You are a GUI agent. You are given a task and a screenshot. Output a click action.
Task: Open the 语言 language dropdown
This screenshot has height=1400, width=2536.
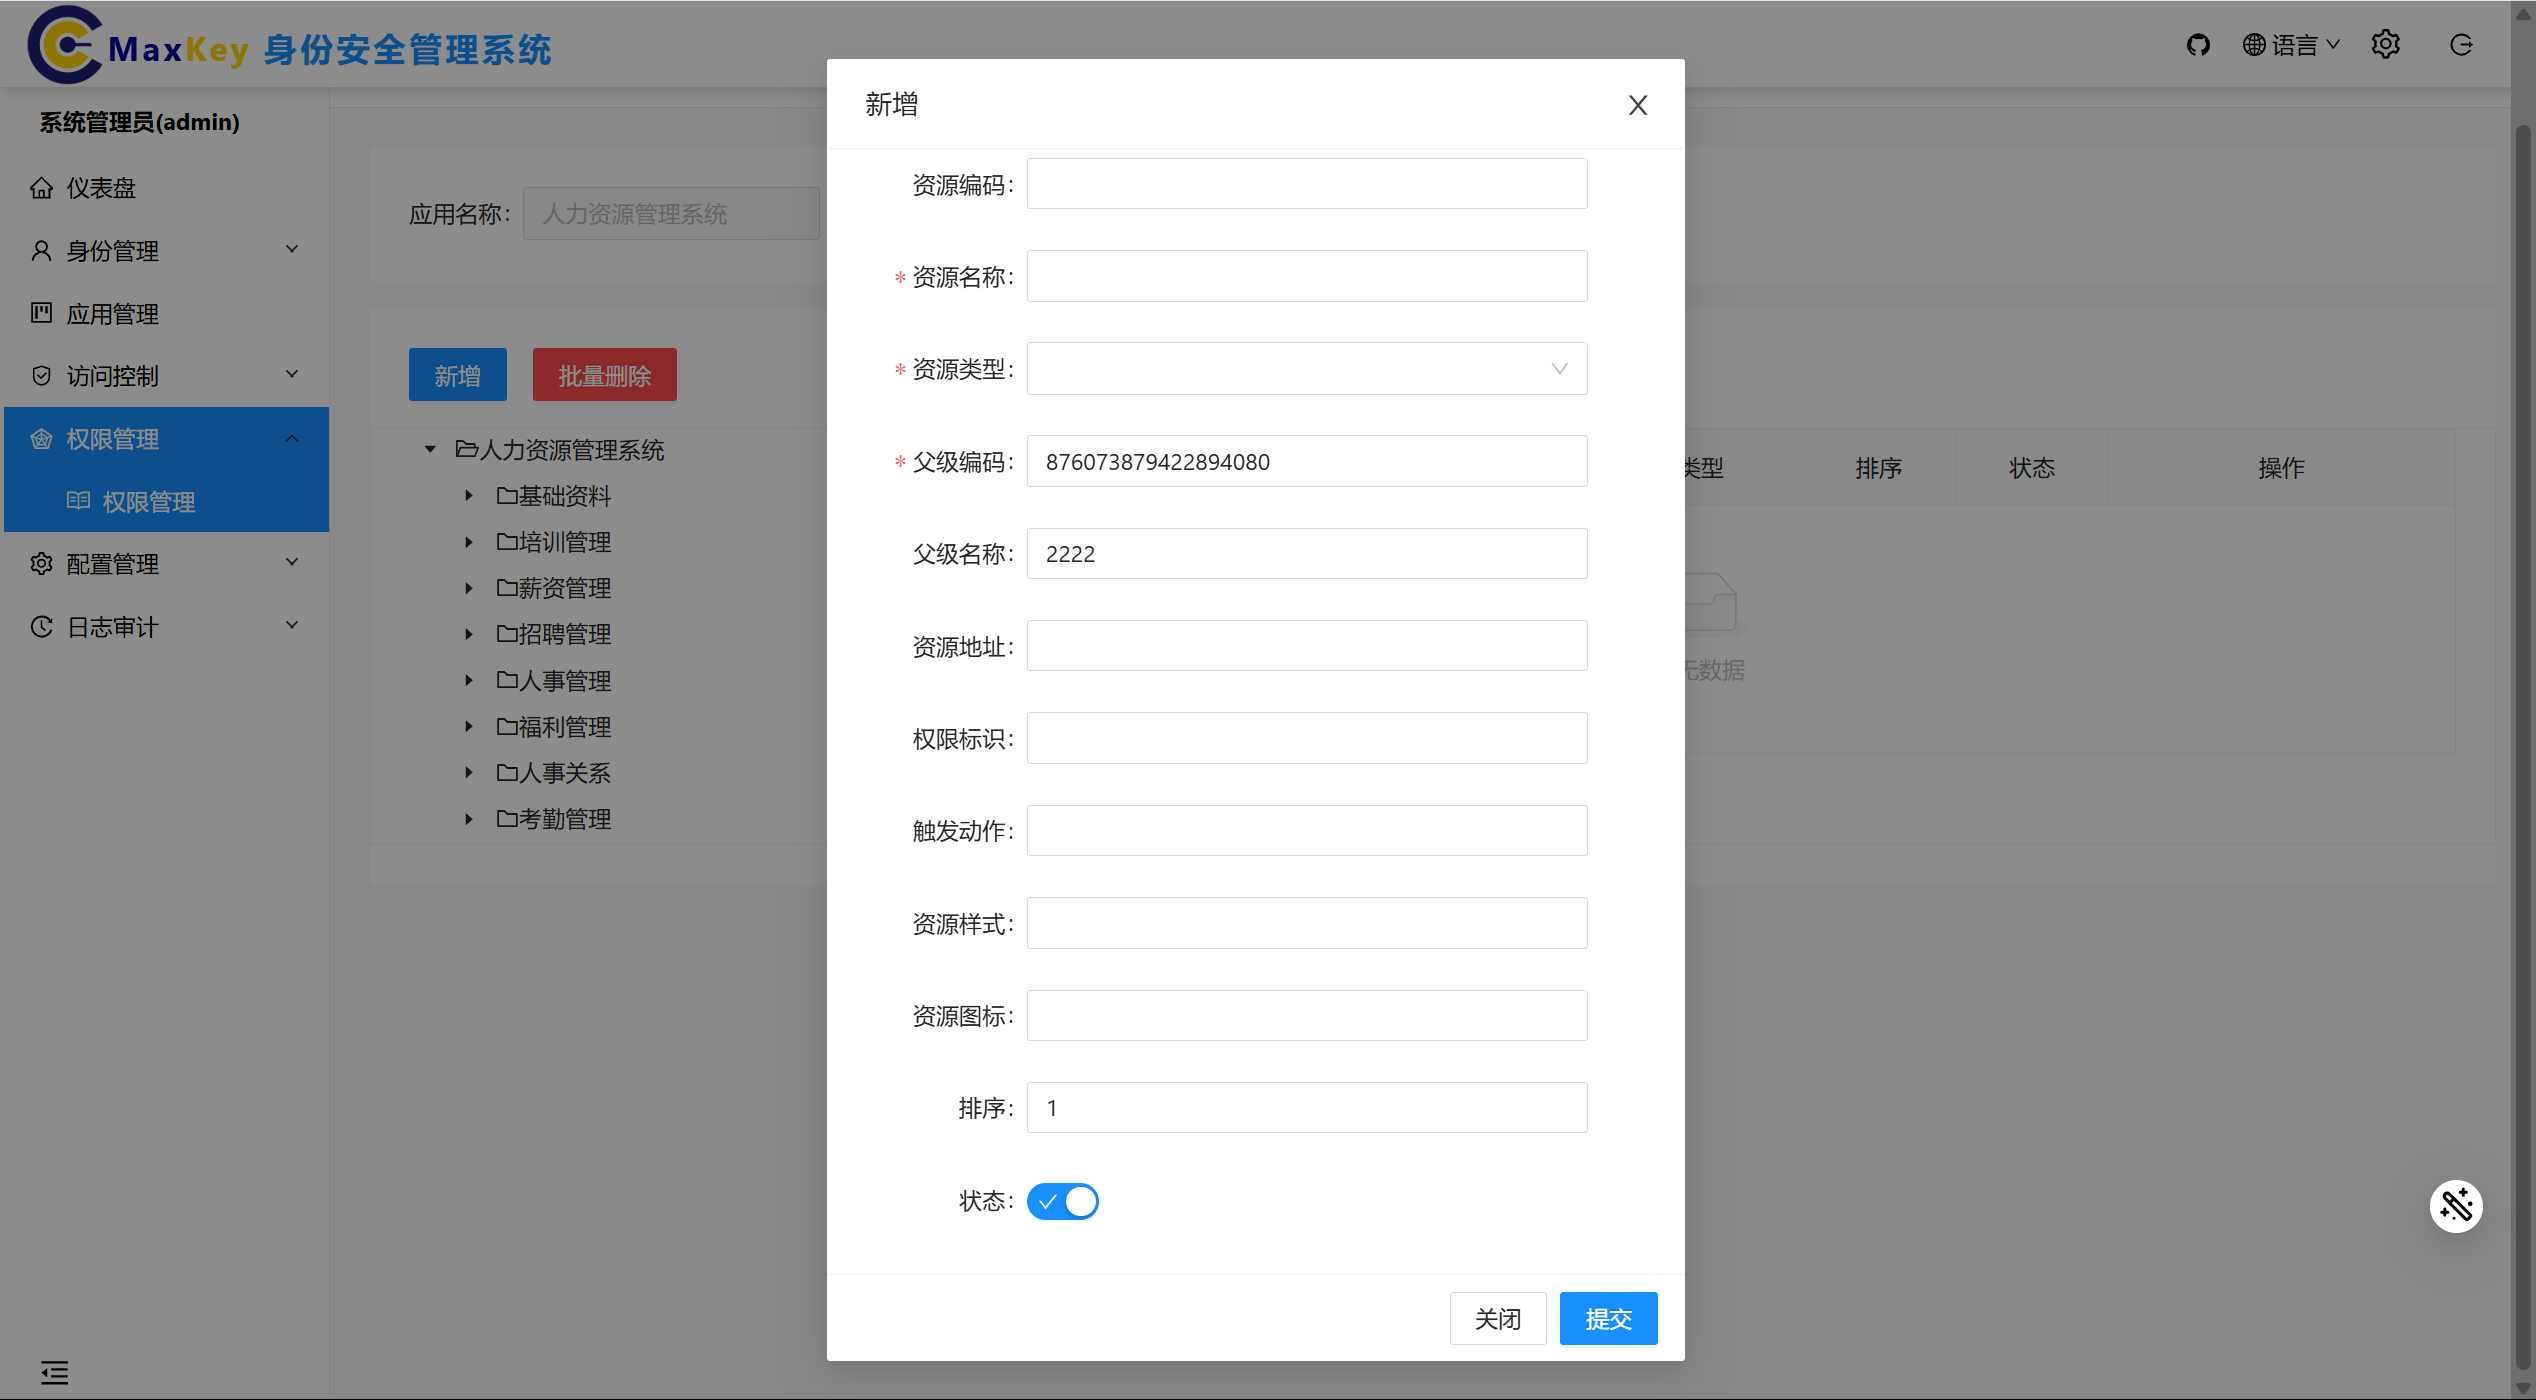point(2291,44)
